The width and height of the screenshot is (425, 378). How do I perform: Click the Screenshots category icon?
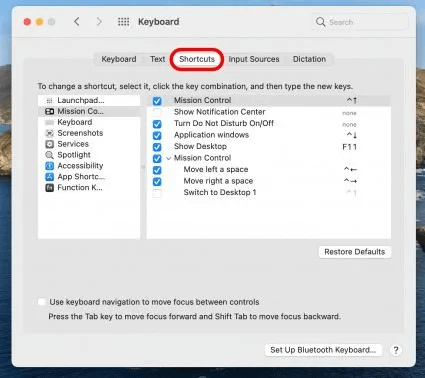click(49, 133)
